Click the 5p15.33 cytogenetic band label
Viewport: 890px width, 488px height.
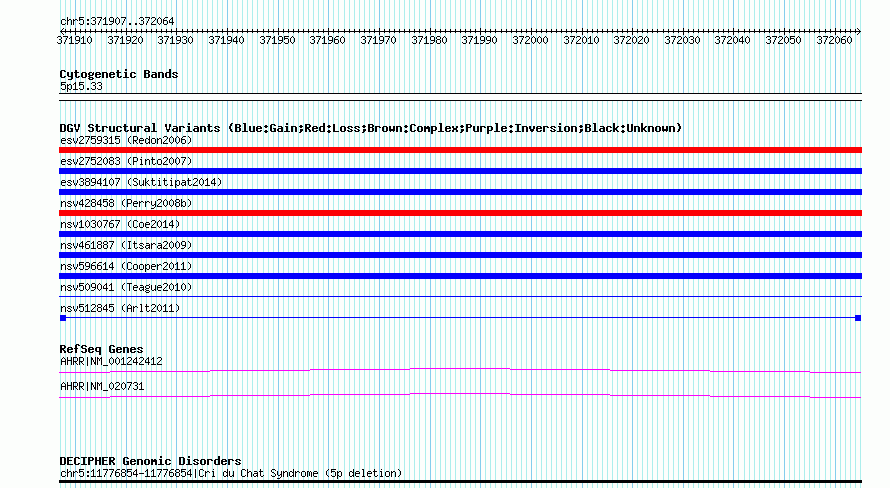pyautogui.click(x=81, y=86)
